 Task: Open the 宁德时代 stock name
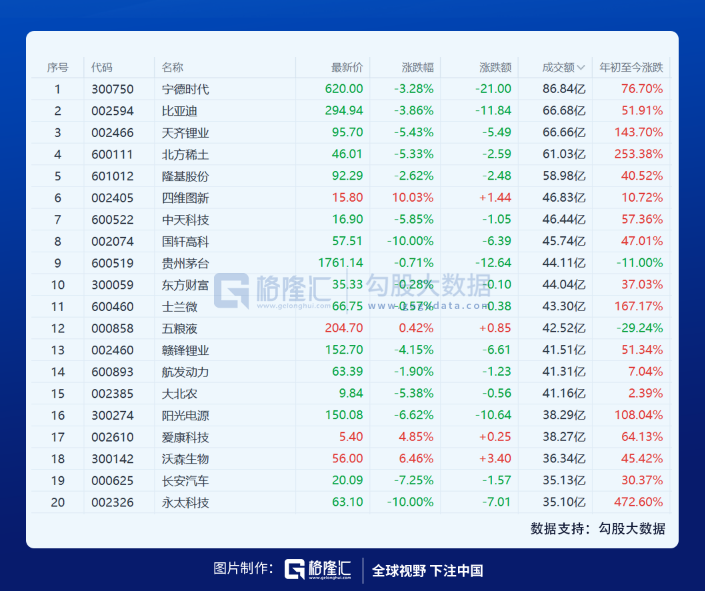point(186,89)
